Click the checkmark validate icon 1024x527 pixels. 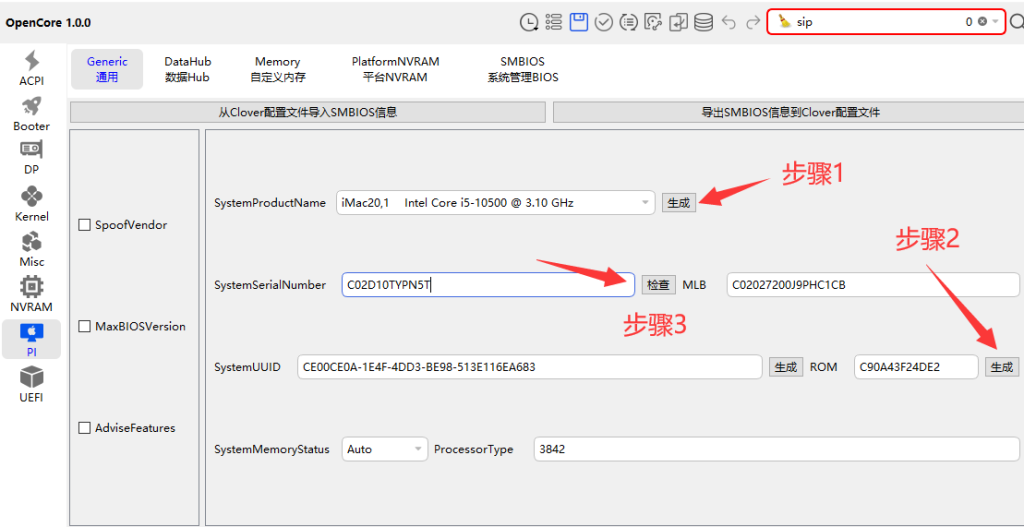click(604, 22)
